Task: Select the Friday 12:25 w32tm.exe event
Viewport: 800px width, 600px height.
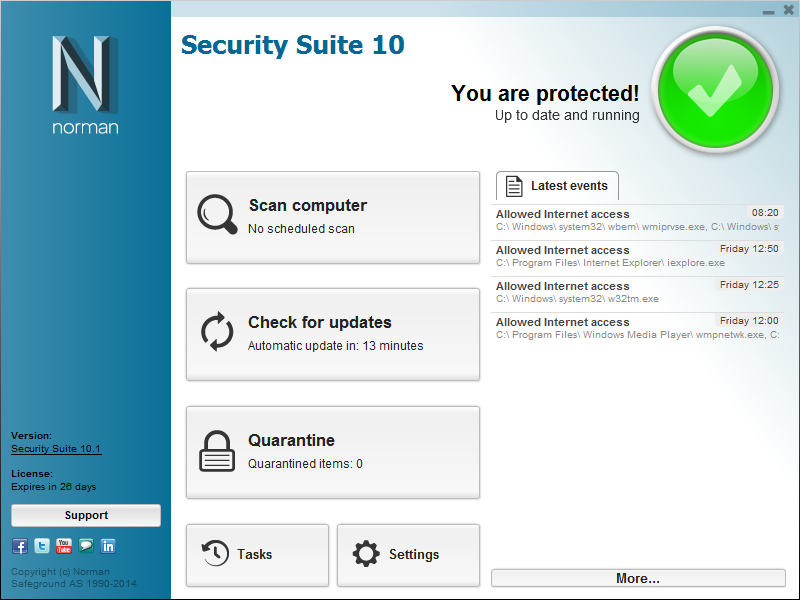Action: [x=637, y=292]
